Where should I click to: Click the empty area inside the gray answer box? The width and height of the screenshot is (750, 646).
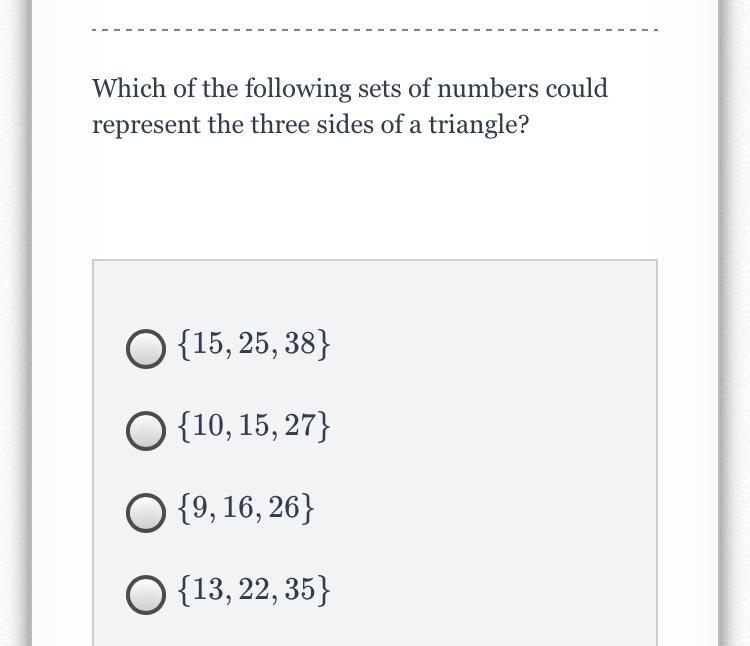[493, 454]
